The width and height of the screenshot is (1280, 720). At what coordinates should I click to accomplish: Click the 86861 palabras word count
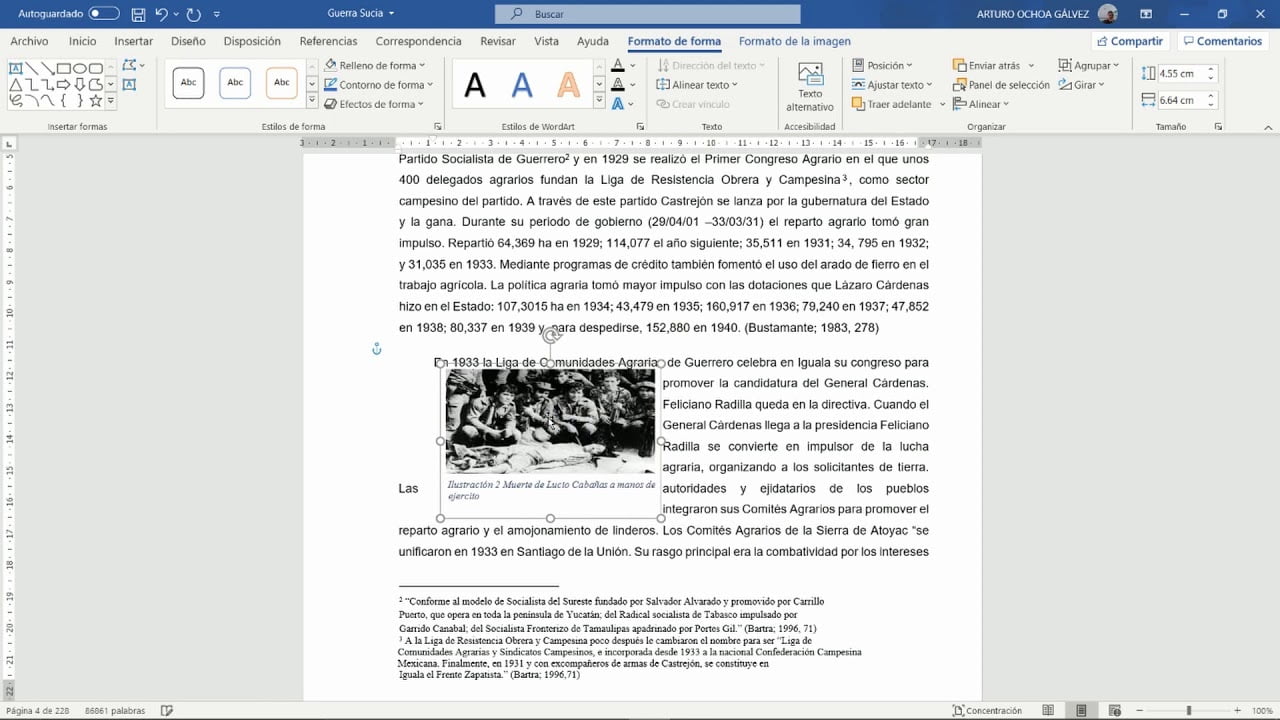(x=115, y=711)
